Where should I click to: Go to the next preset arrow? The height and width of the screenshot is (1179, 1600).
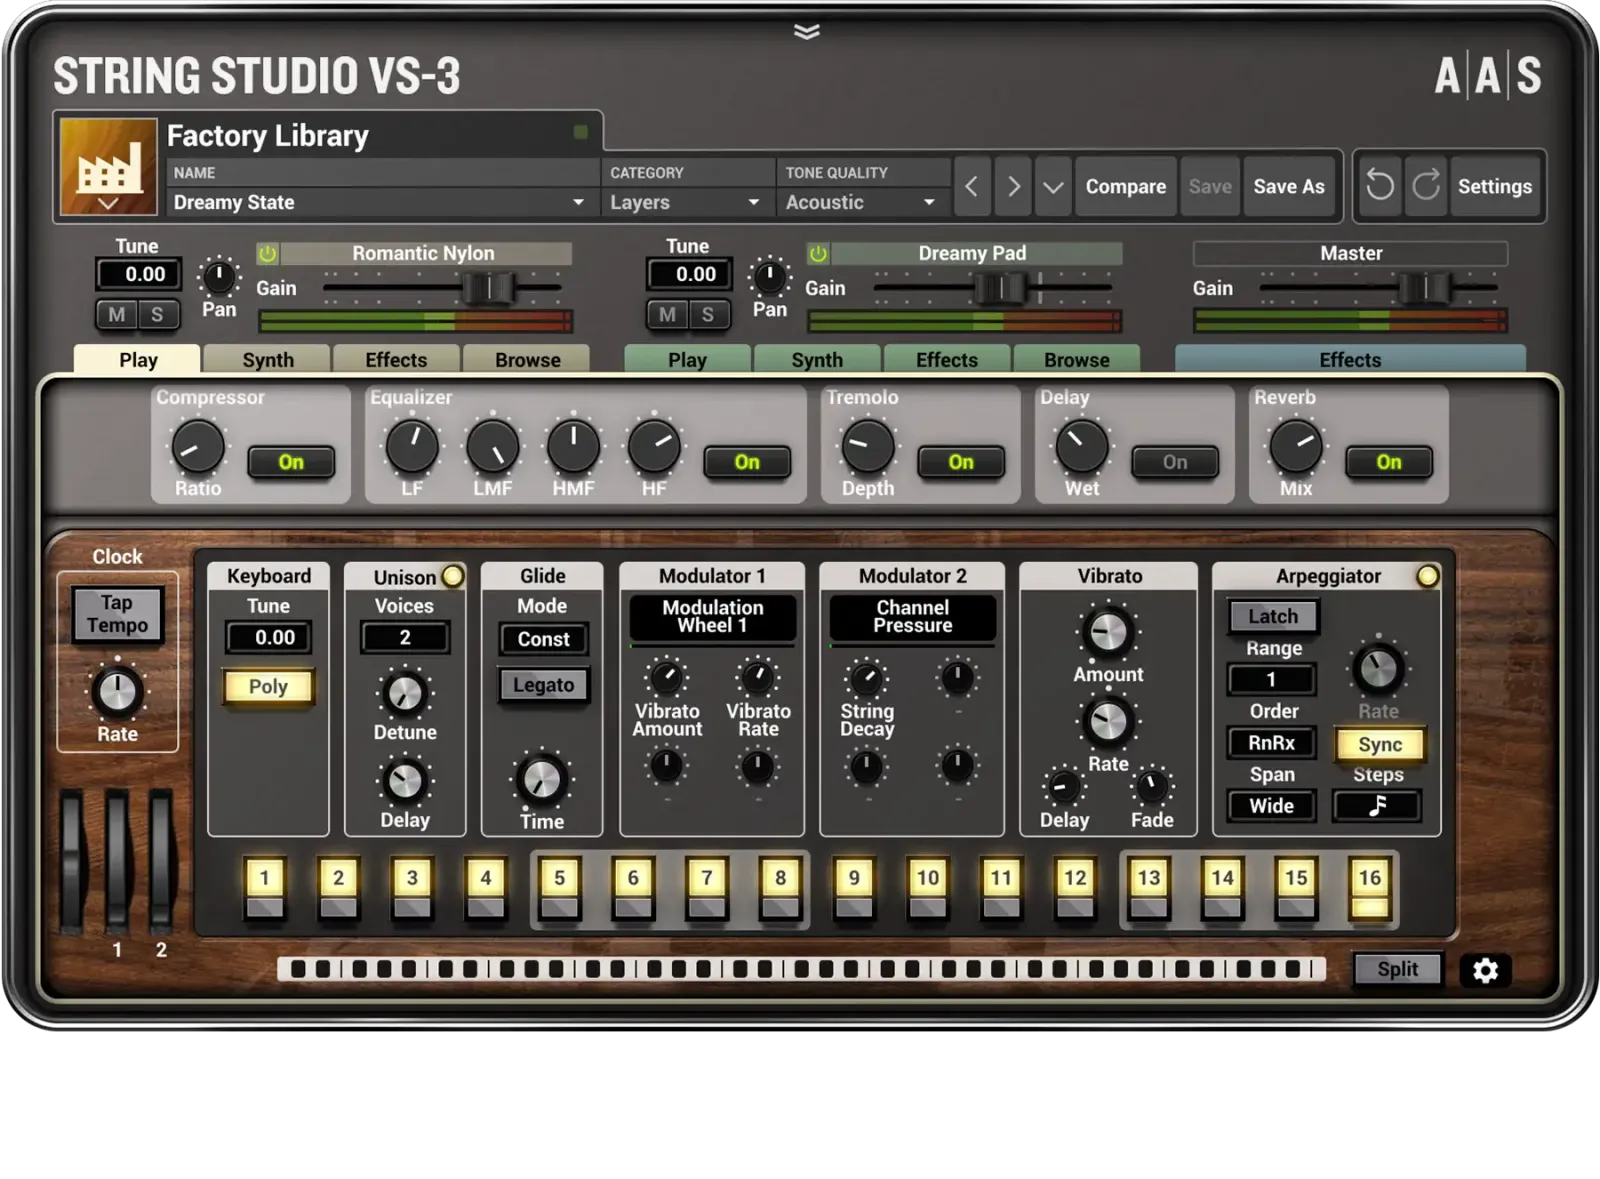point(1013,186)
